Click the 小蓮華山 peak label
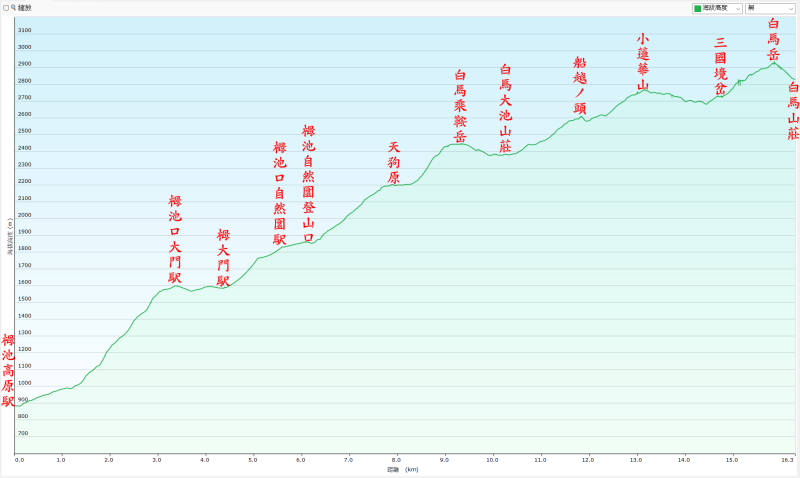The height and width of the screenshot is (478, 800). click(x=643, y=62)
